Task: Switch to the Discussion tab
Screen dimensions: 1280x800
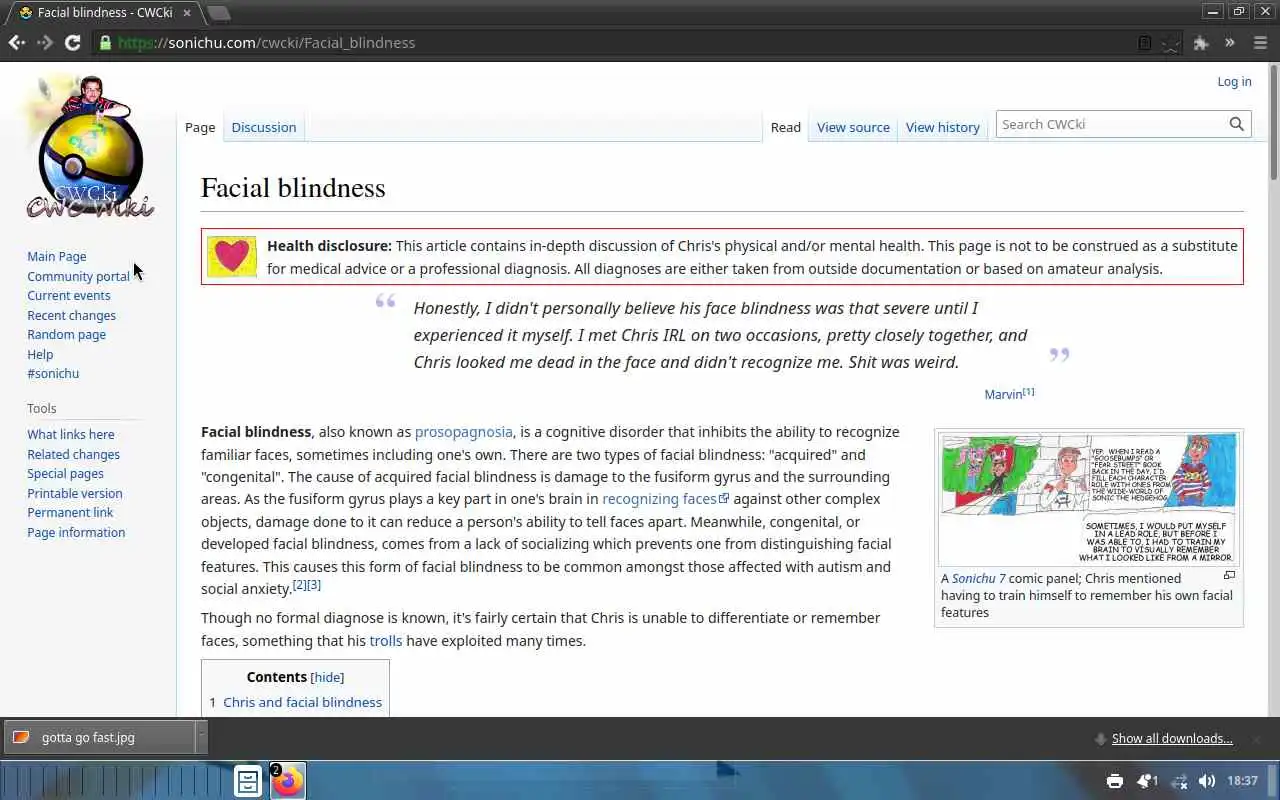Action: tap(264, 127)
